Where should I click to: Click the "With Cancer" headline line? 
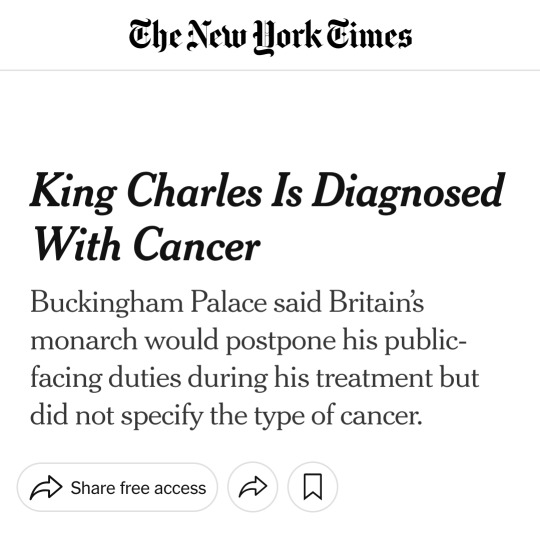coord(145,244)
